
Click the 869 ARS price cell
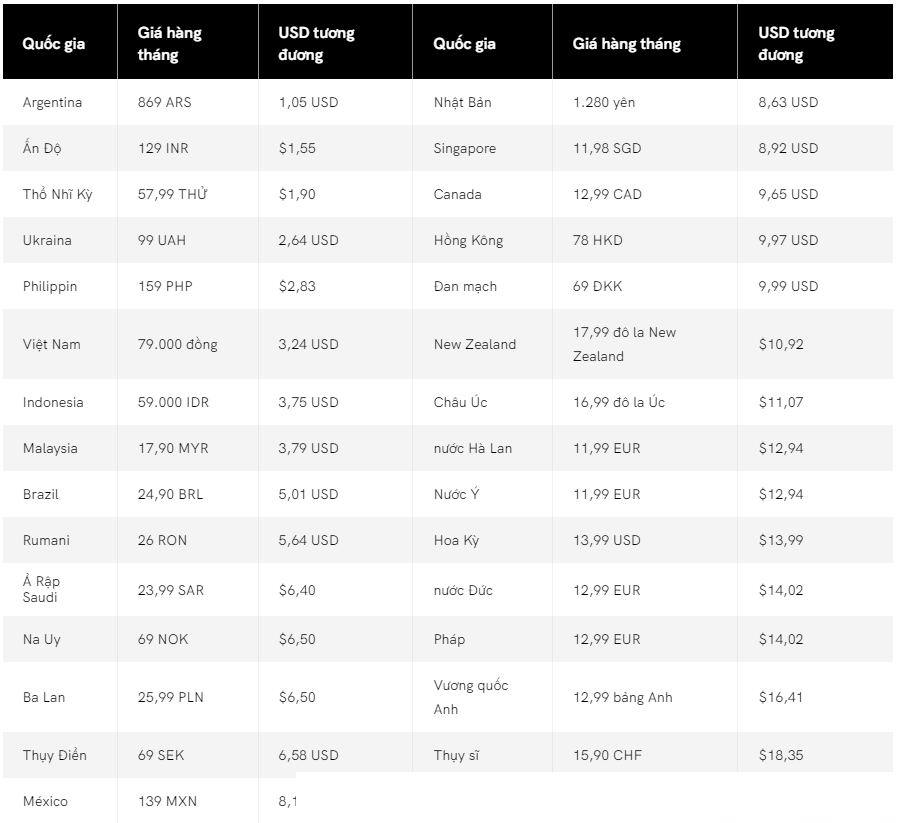[x=164, y=102]
